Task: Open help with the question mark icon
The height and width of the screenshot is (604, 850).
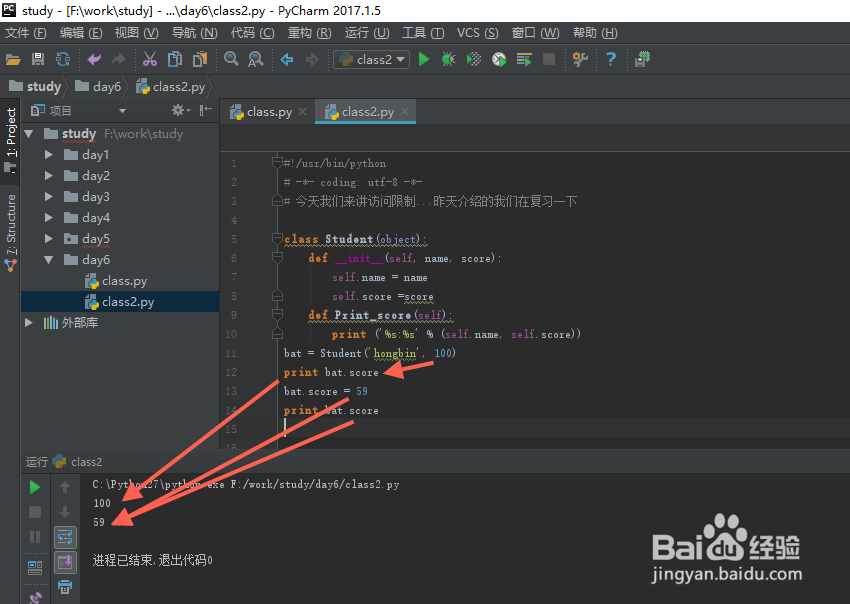Action: pyautogui.click(x=611, y=59)
